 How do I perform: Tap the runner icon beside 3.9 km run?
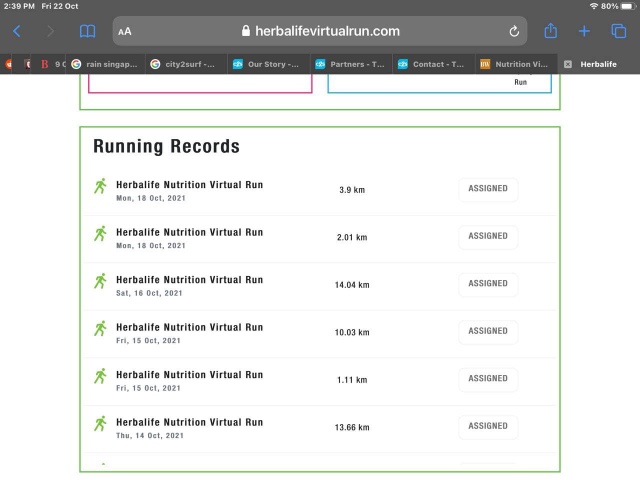(x=100, y=186)
